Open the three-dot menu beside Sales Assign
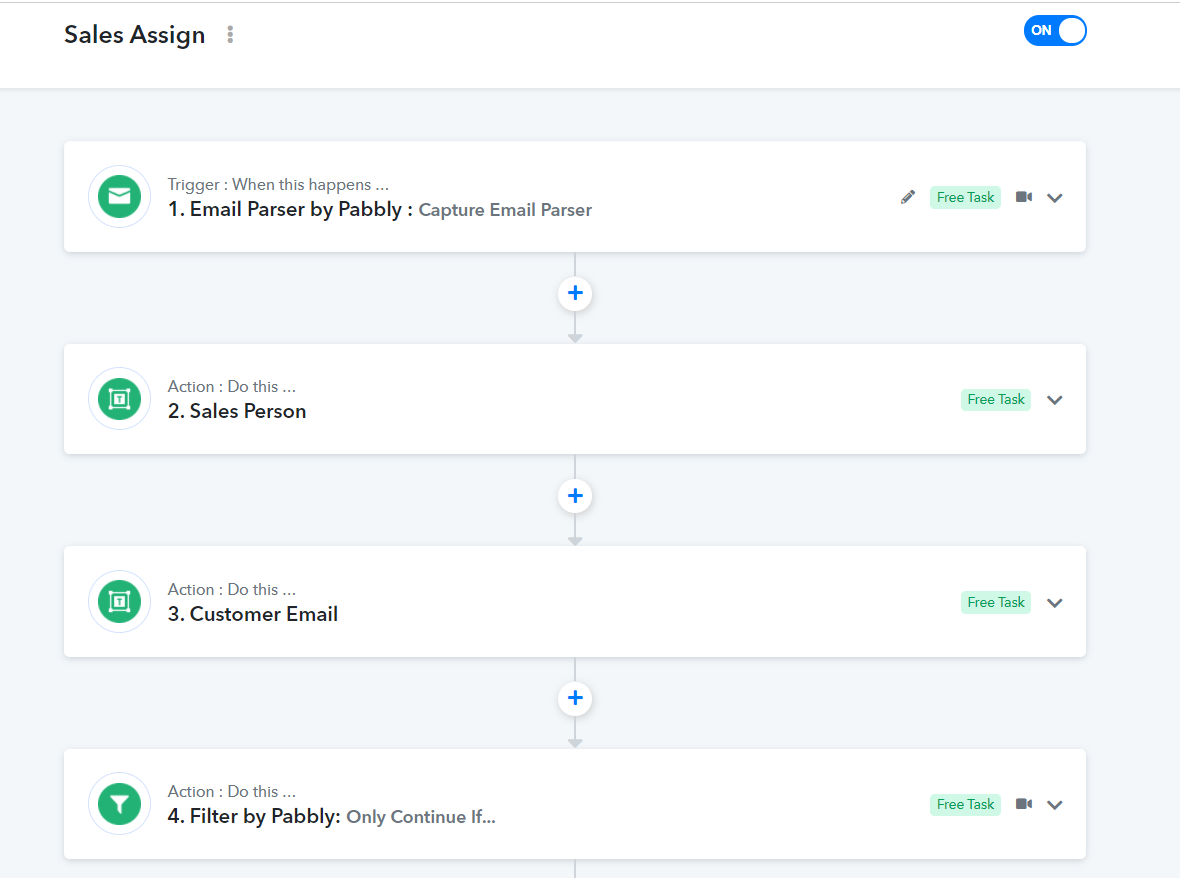 tap(230, 35)
